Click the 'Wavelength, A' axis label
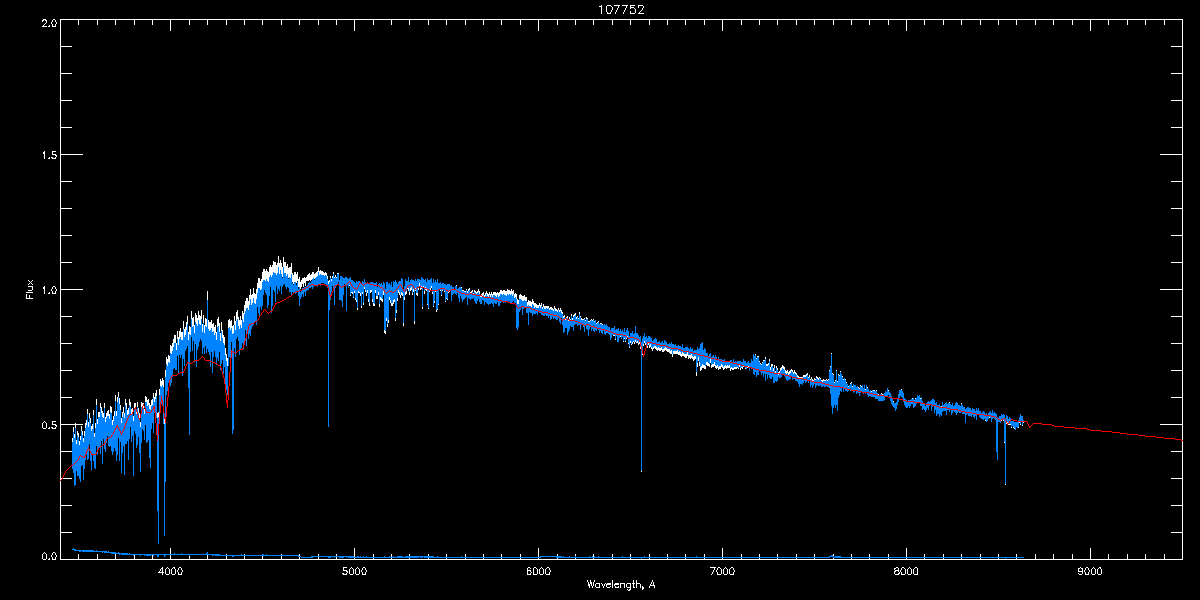 coord(620,584)
